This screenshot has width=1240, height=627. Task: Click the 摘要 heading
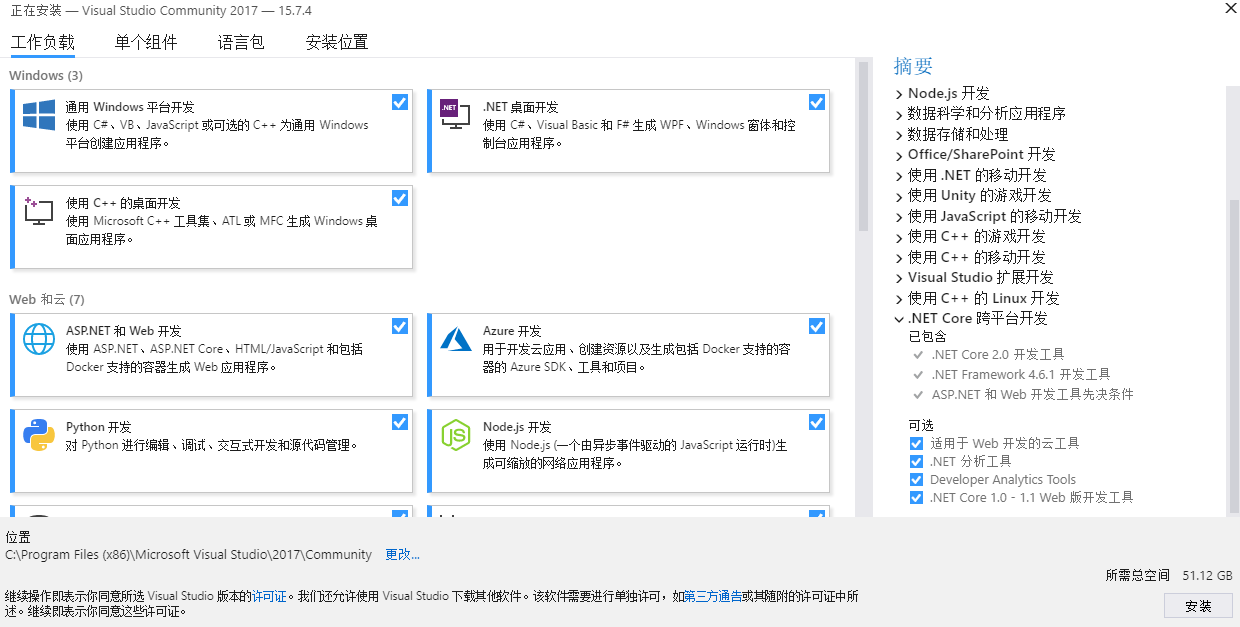pyautogui.click(x=913, y=66)
